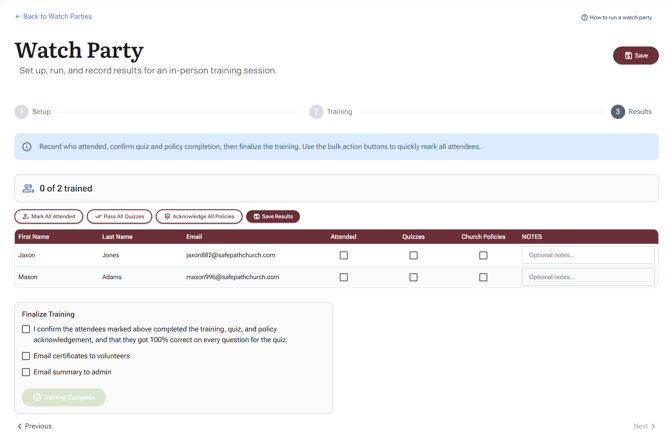Mark all attendees as attended
Image resolution: width=670 pixels, height=441 pixels.
(x=49, y=217)
